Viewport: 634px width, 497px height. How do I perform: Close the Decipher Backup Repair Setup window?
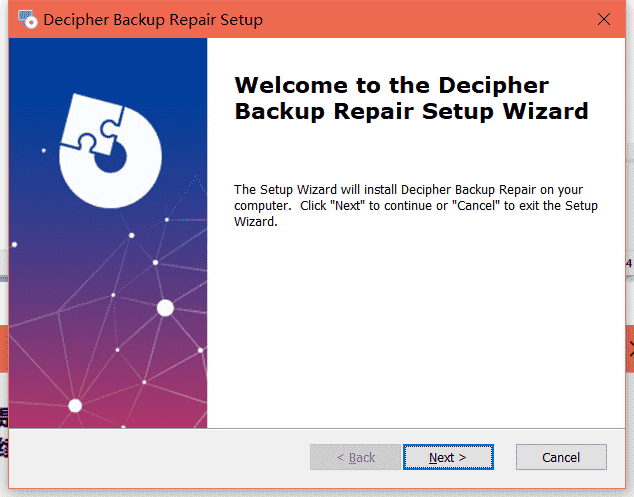[604, 19]
